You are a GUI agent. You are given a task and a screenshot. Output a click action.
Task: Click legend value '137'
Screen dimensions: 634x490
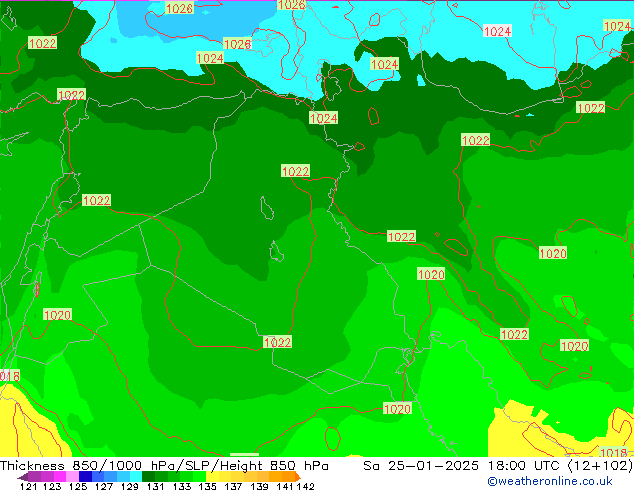pyautogui.click(x=233, y=486)
